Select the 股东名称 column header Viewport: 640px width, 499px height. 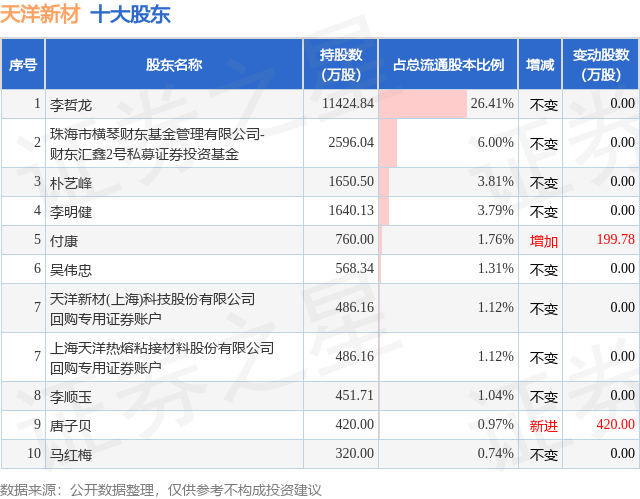(174, 64)
